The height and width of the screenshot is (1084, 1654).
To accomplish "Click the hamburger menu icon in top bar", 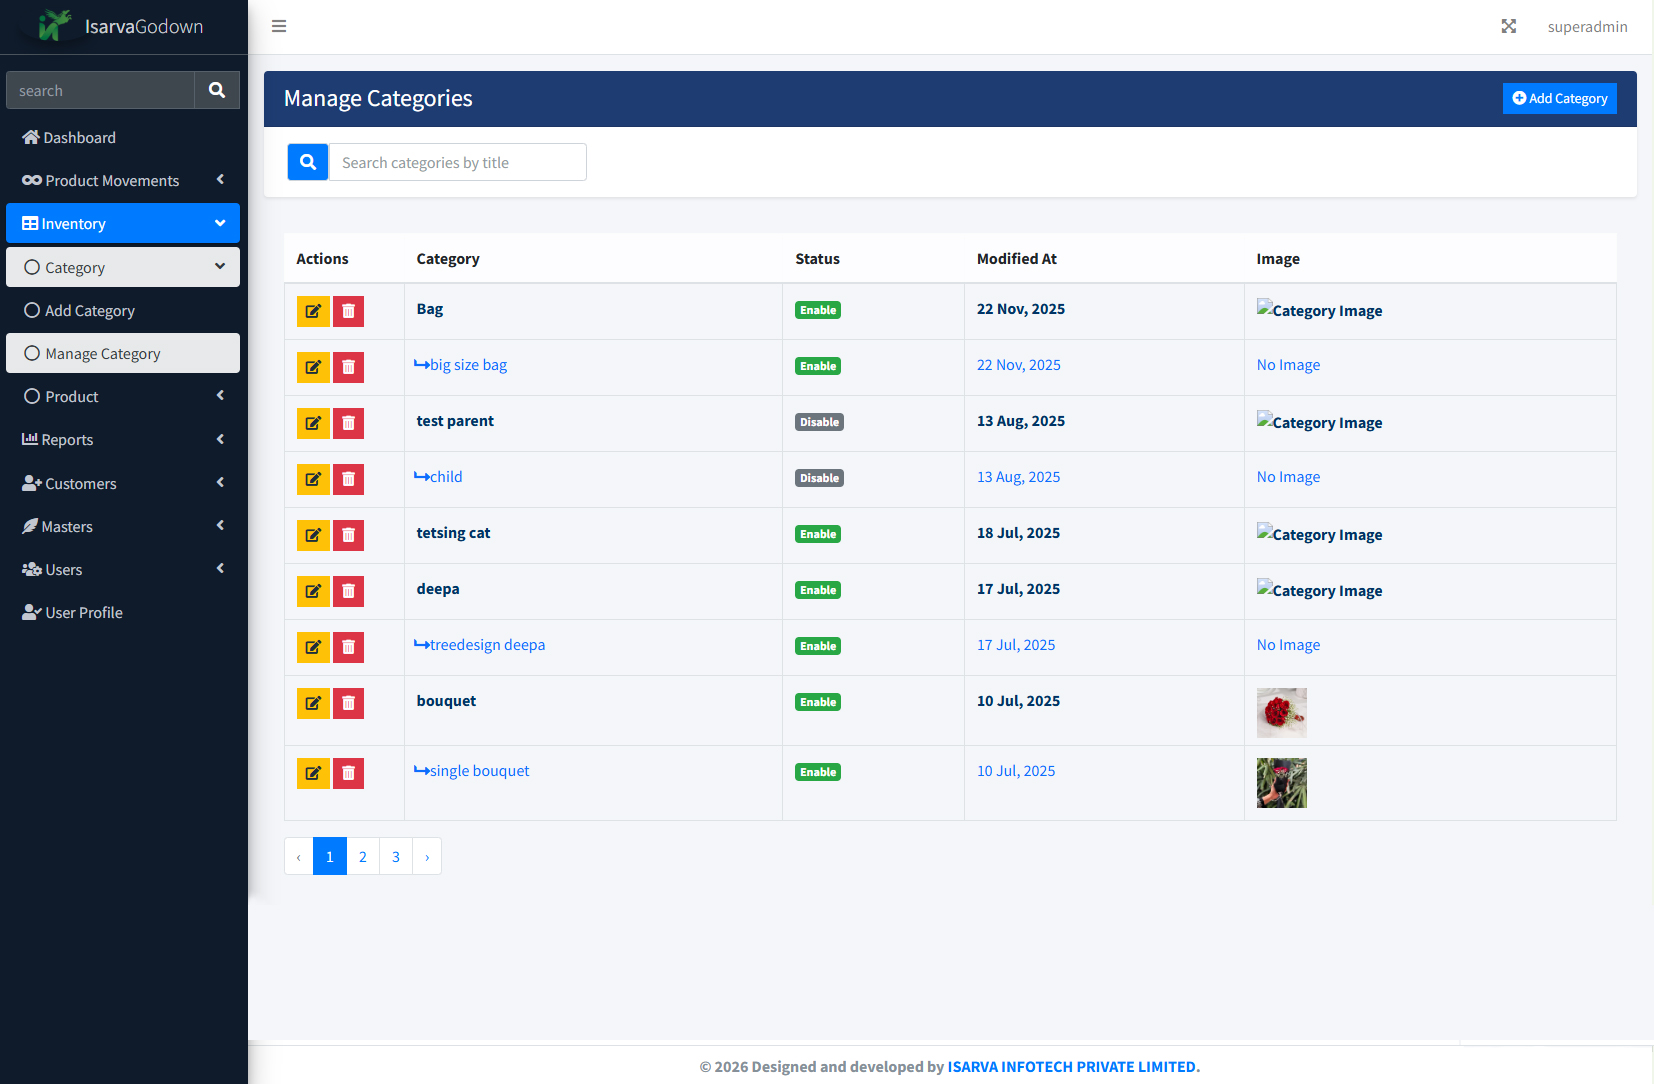I will tap(279, 26).
